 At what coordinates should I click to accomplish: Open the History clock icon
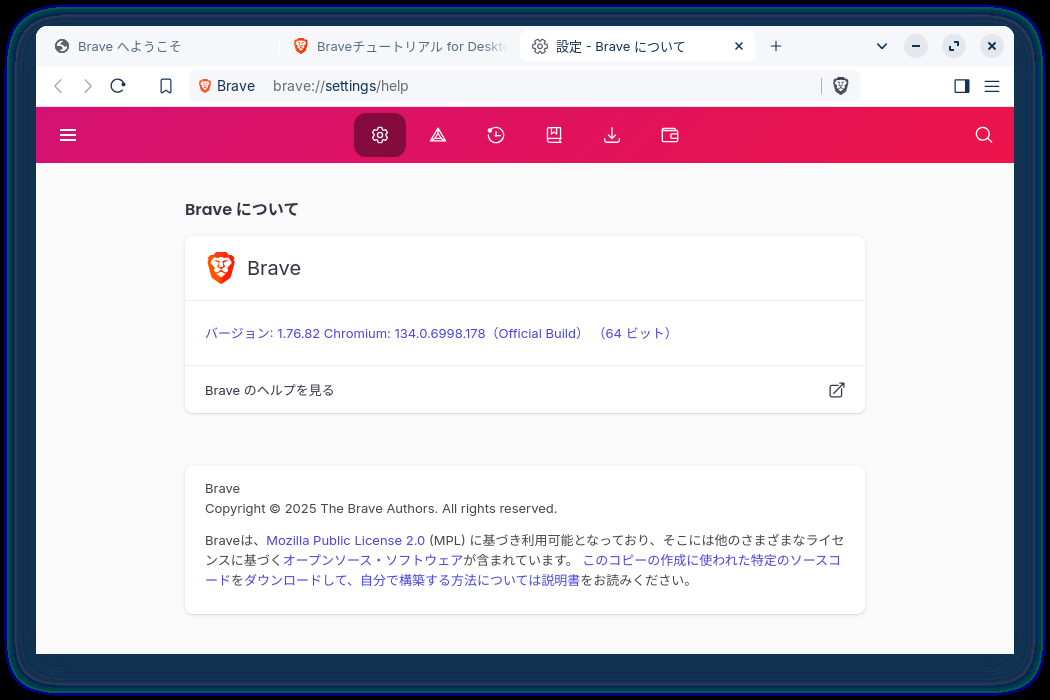496,135
